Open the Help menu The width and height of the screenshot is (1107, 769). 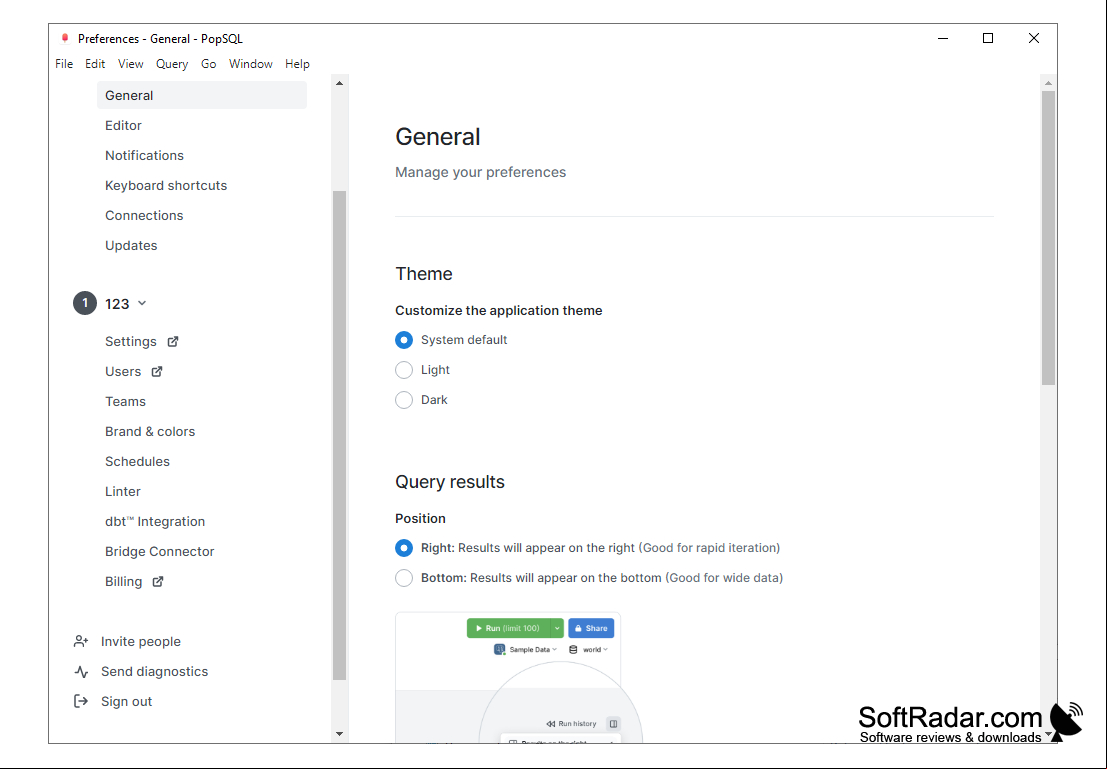pos(297,64)
